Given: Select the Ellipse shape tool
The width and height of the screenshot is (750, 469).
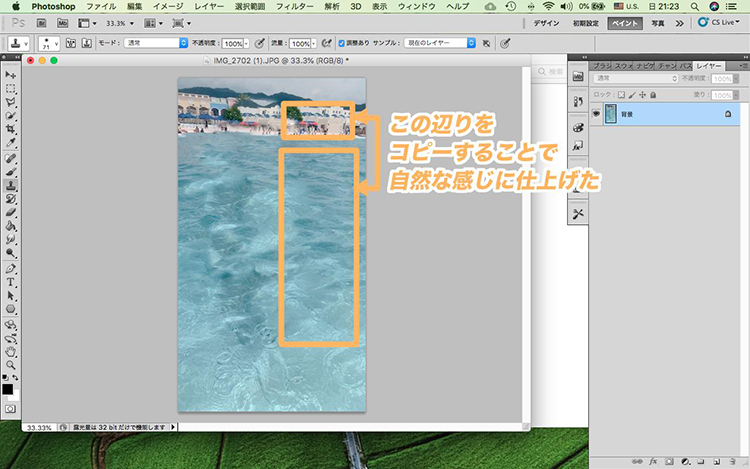Looking at the screenshot, I should coord(11,309).
